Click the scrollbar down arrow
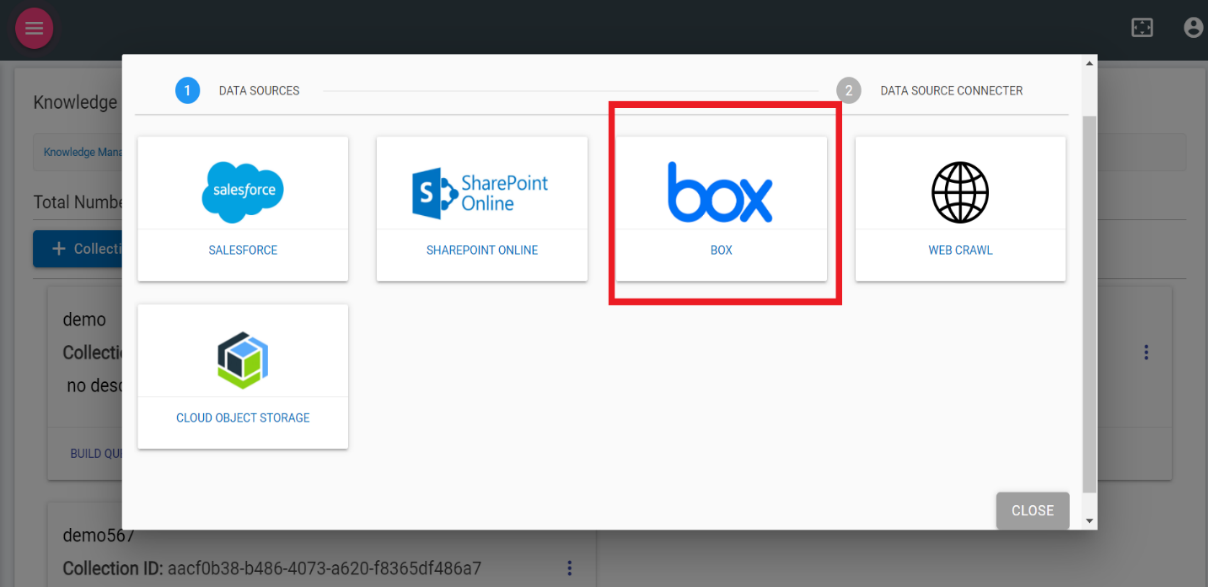 coord(1089,519)
